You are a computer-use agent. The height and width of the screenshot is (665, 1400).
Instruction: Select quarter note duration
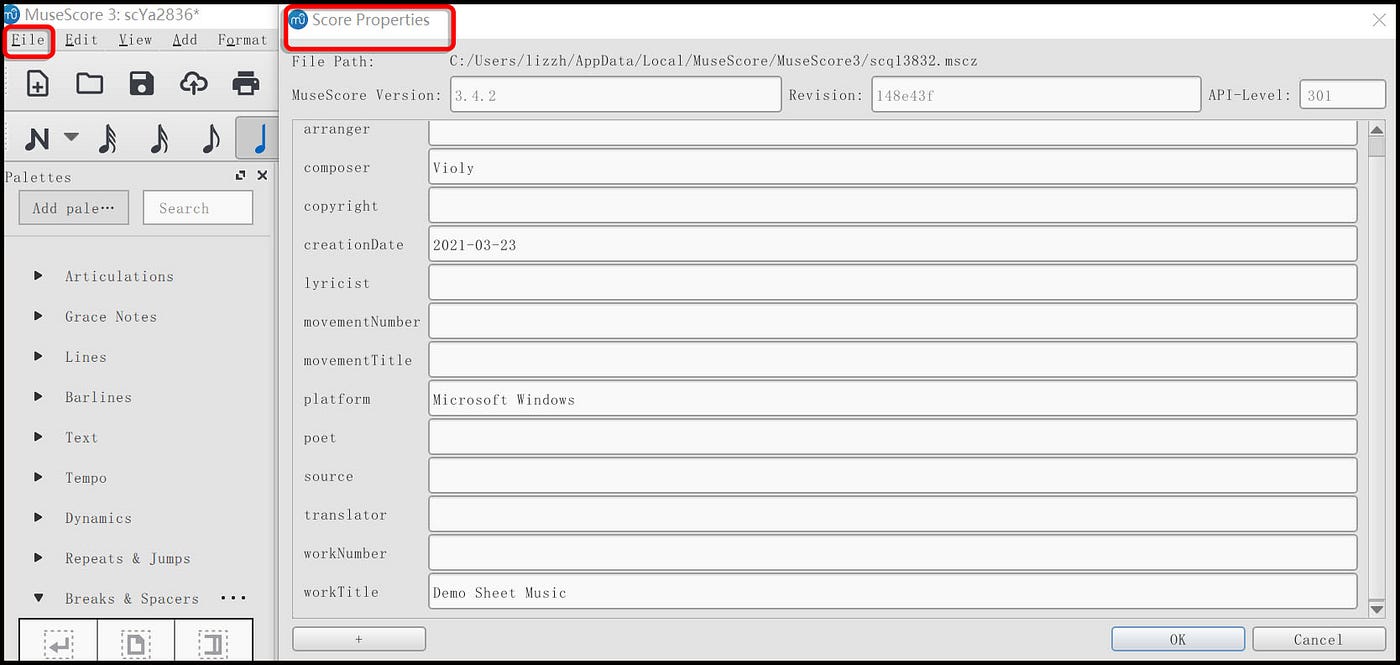coord(258,139)
